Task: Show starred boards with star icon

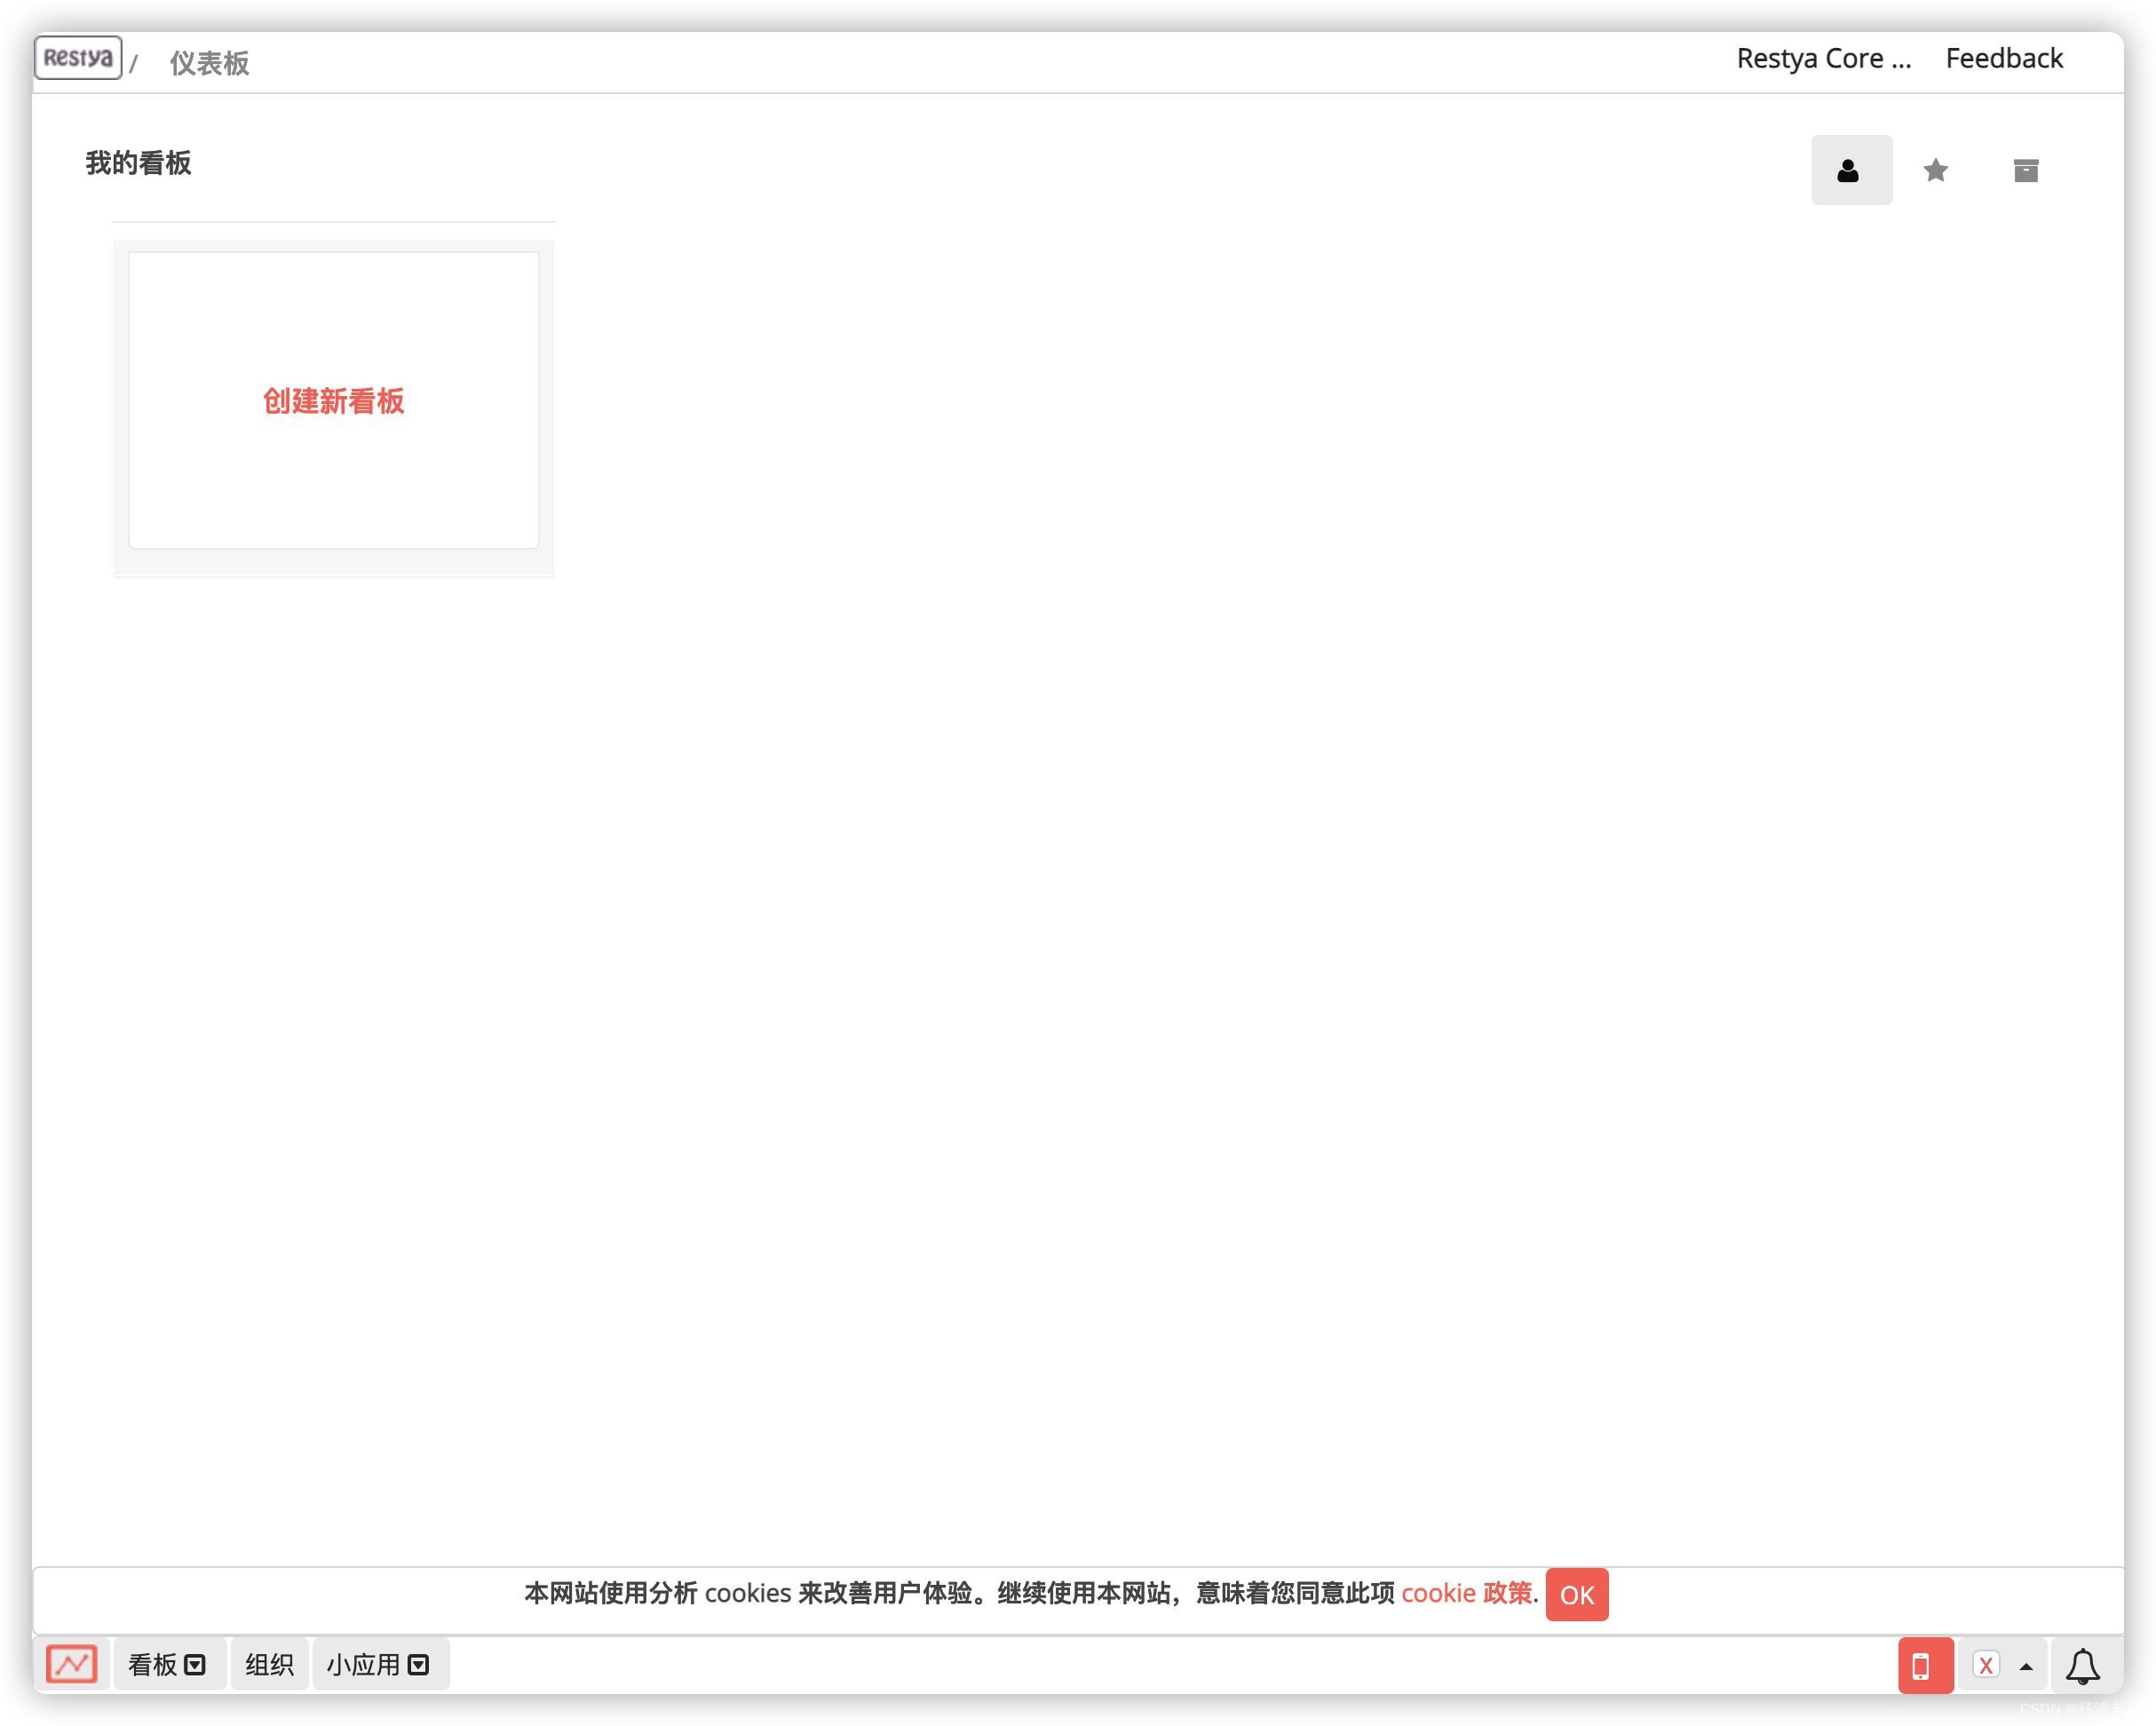Action: pos(1935,170)
